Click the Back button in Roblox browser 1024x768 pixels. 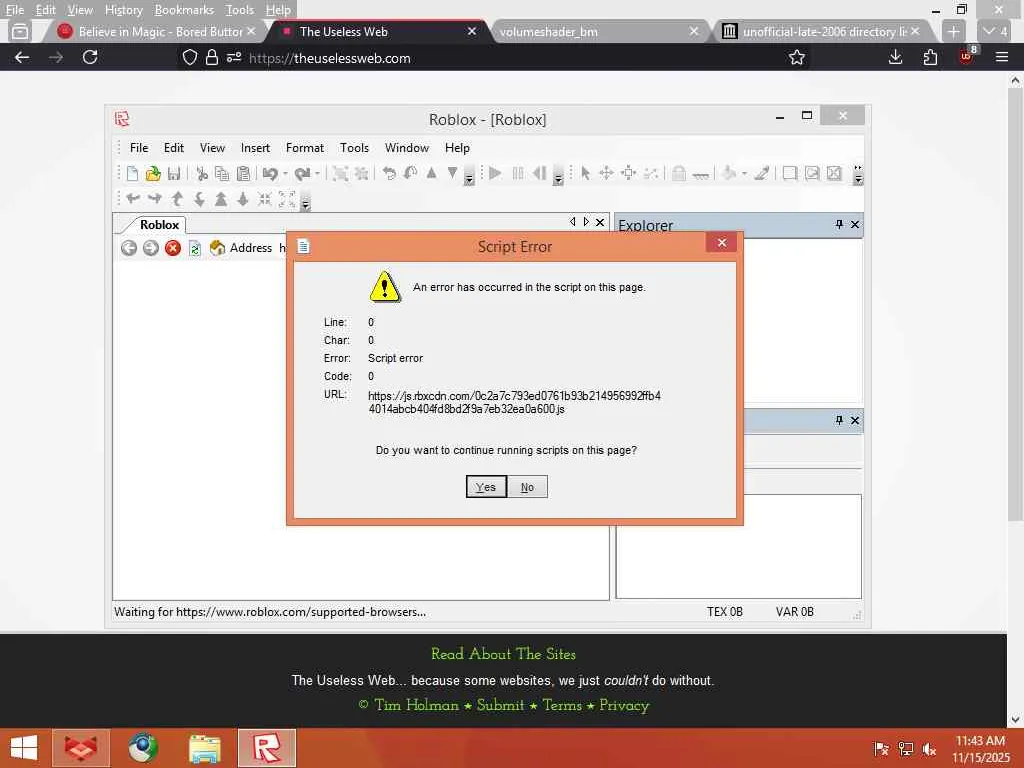tap(129, 248)
